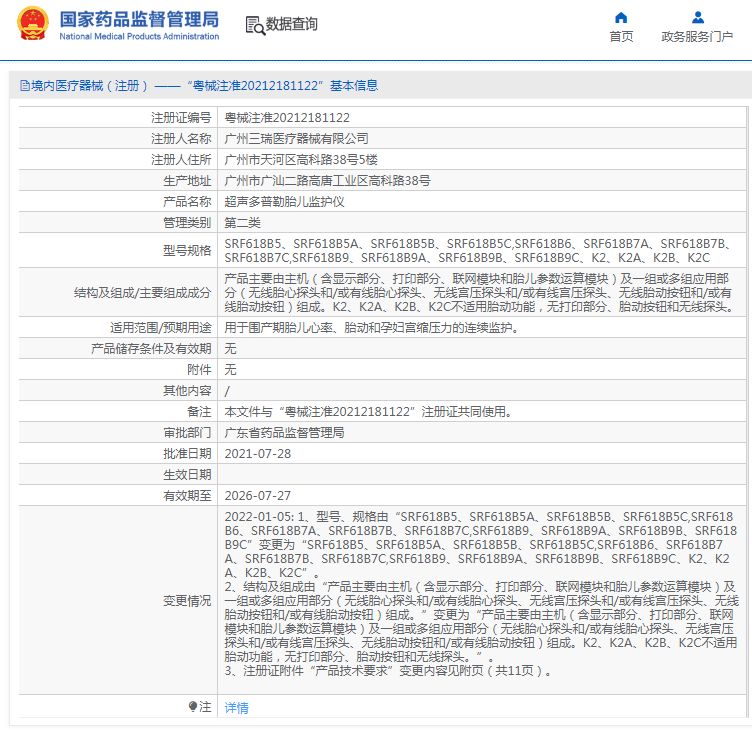Select management class 第二类 value
This screenshot has width=752, height=737.
pos(242,223)
